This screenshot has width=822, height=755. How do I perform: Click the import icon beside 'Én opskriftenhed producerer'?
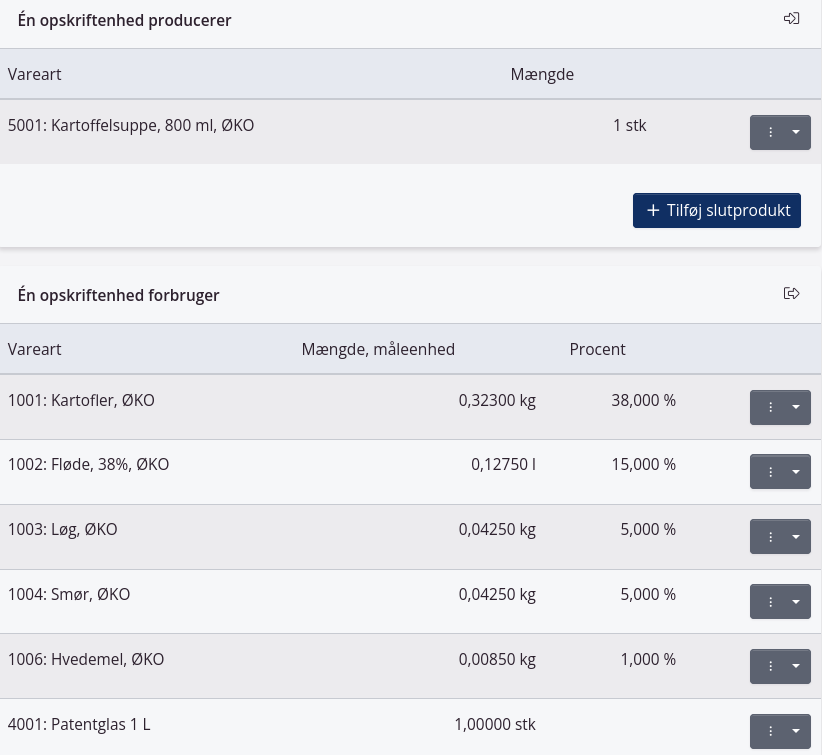pyautogui.click(x=791, y=19)
